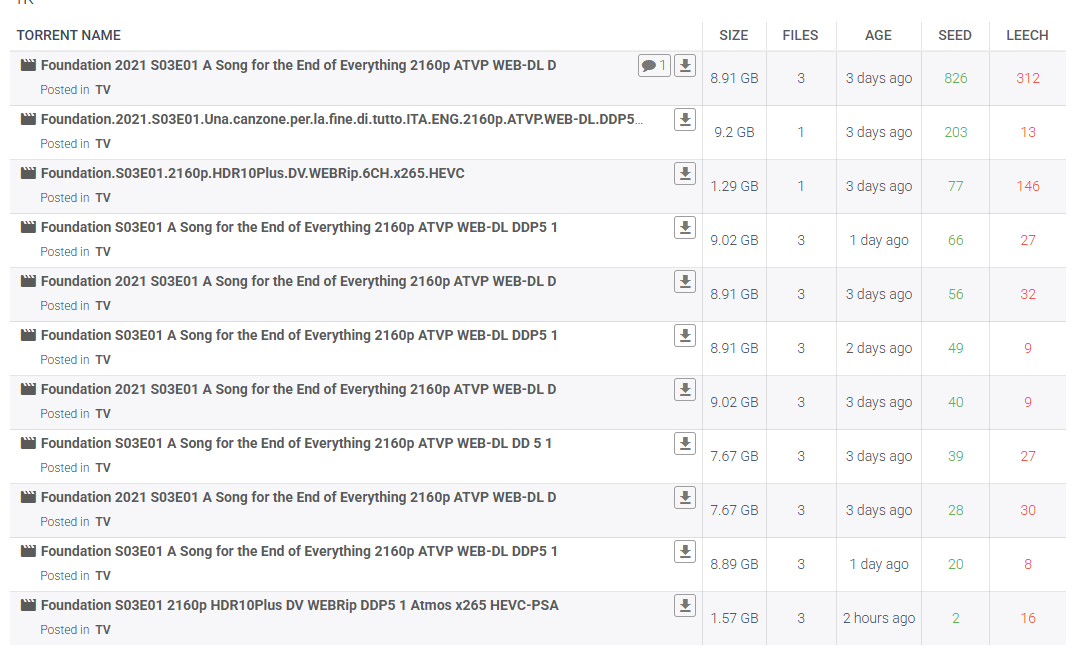Open the HEVC-PSA Atmos x265 torrent title
1075x652 pixels.
pyautogui.click(x=300, y=605)
